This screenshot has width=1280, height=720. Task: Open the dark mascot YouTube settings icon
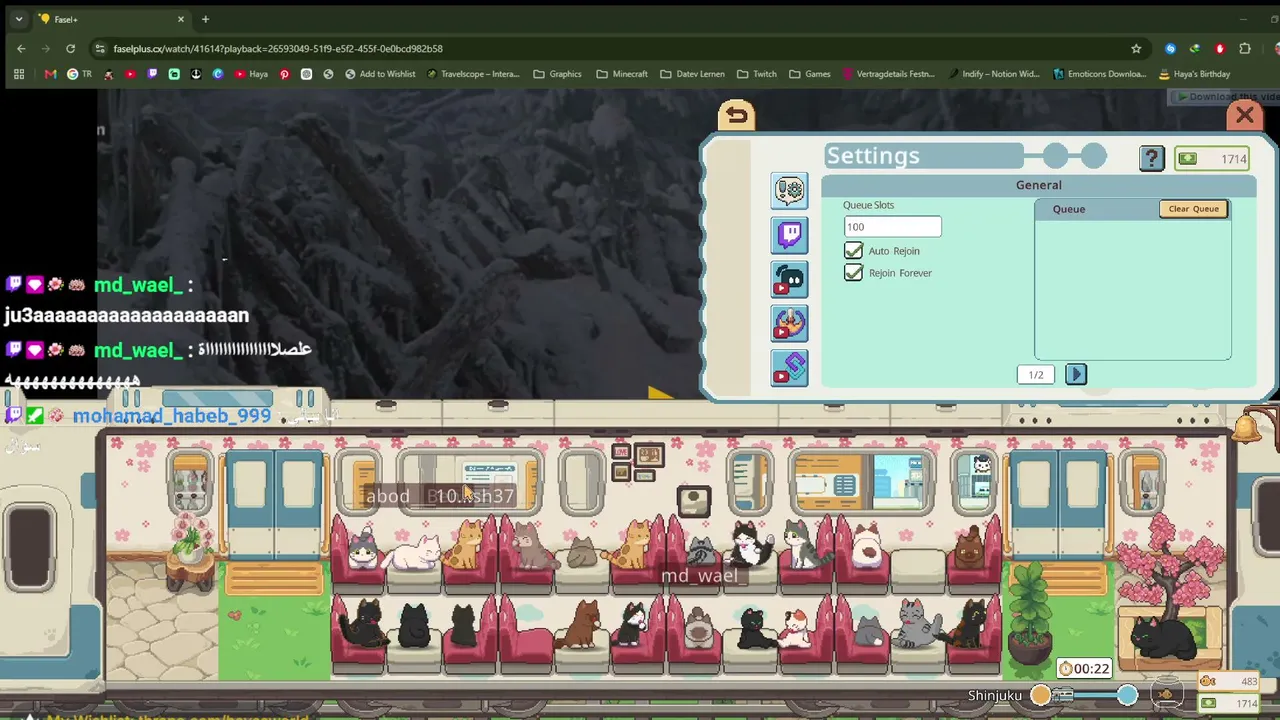tap(789, 280)
